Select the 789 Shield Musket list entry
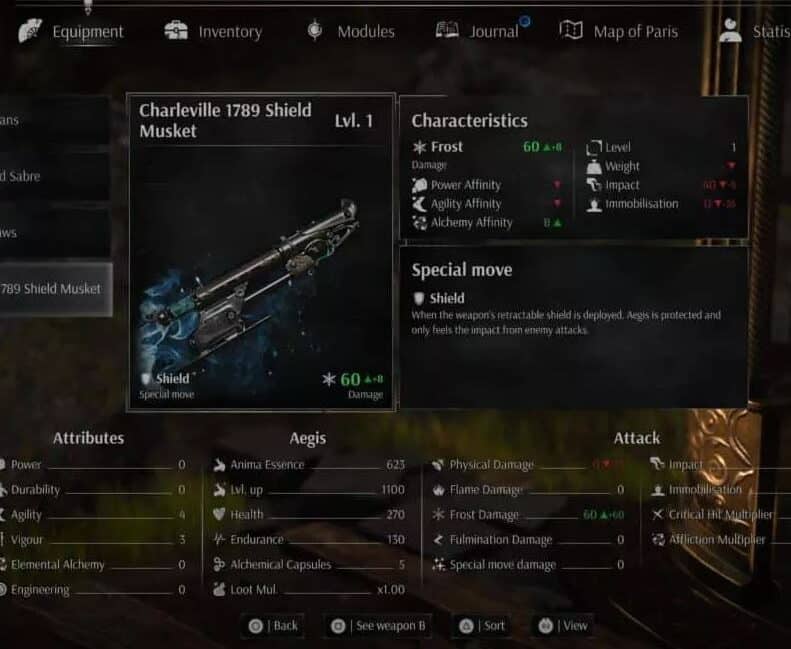The image size is (791, 649). [55, 289]
